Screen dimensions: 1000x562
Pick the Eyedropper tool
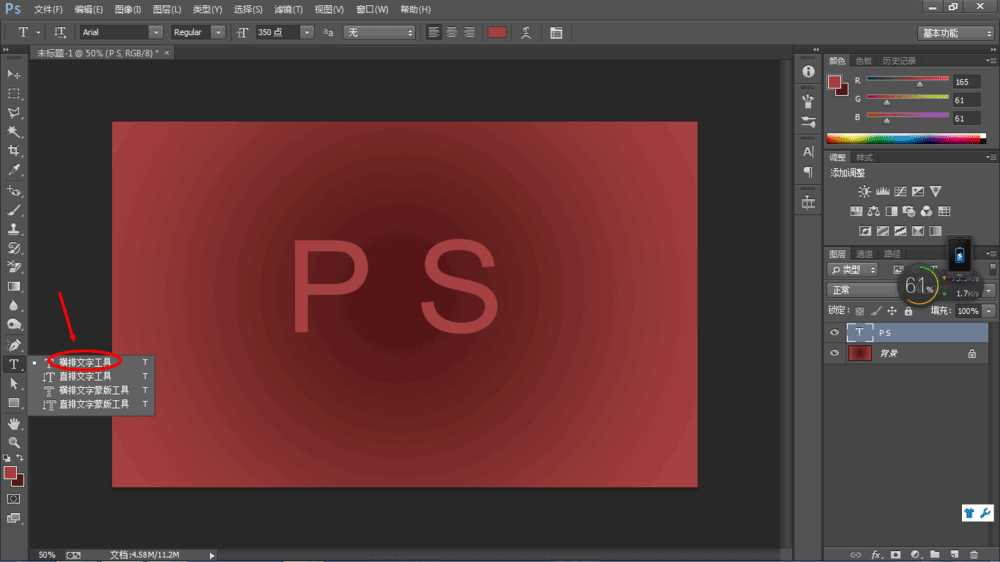point(14,170)
